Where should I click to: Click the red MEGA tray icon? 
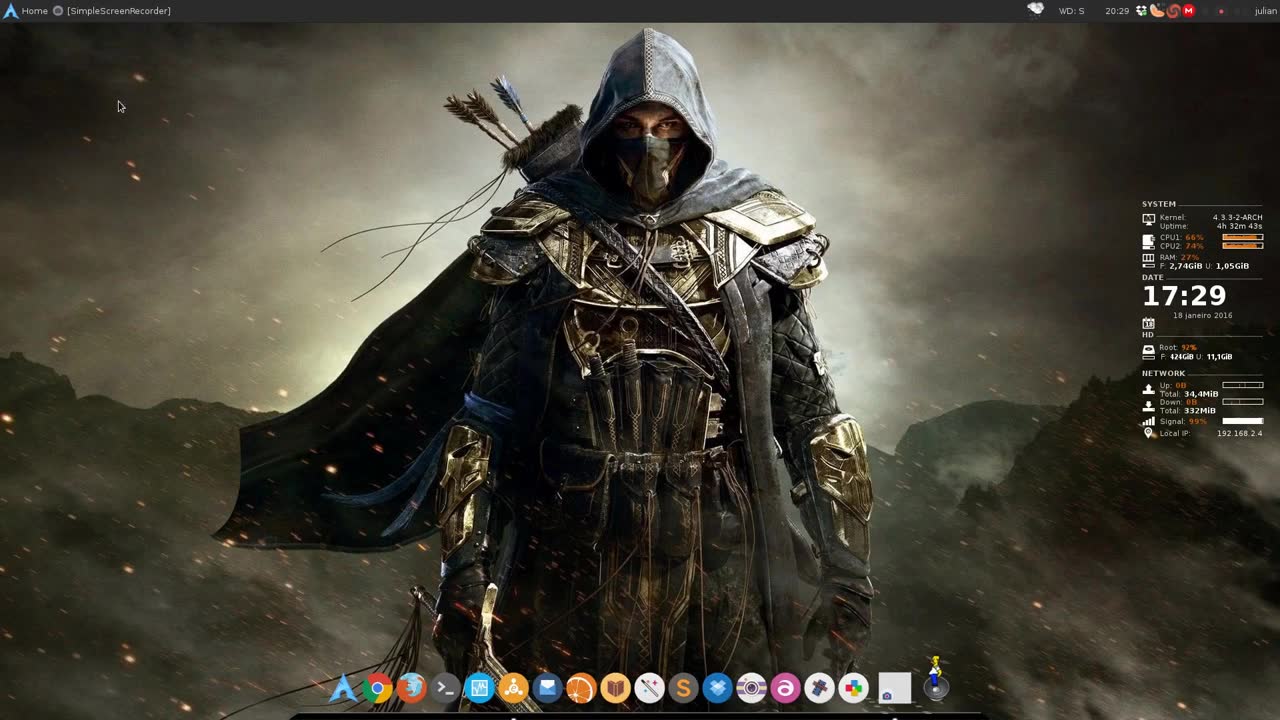pyautogui.click(x=1188, y=11)
